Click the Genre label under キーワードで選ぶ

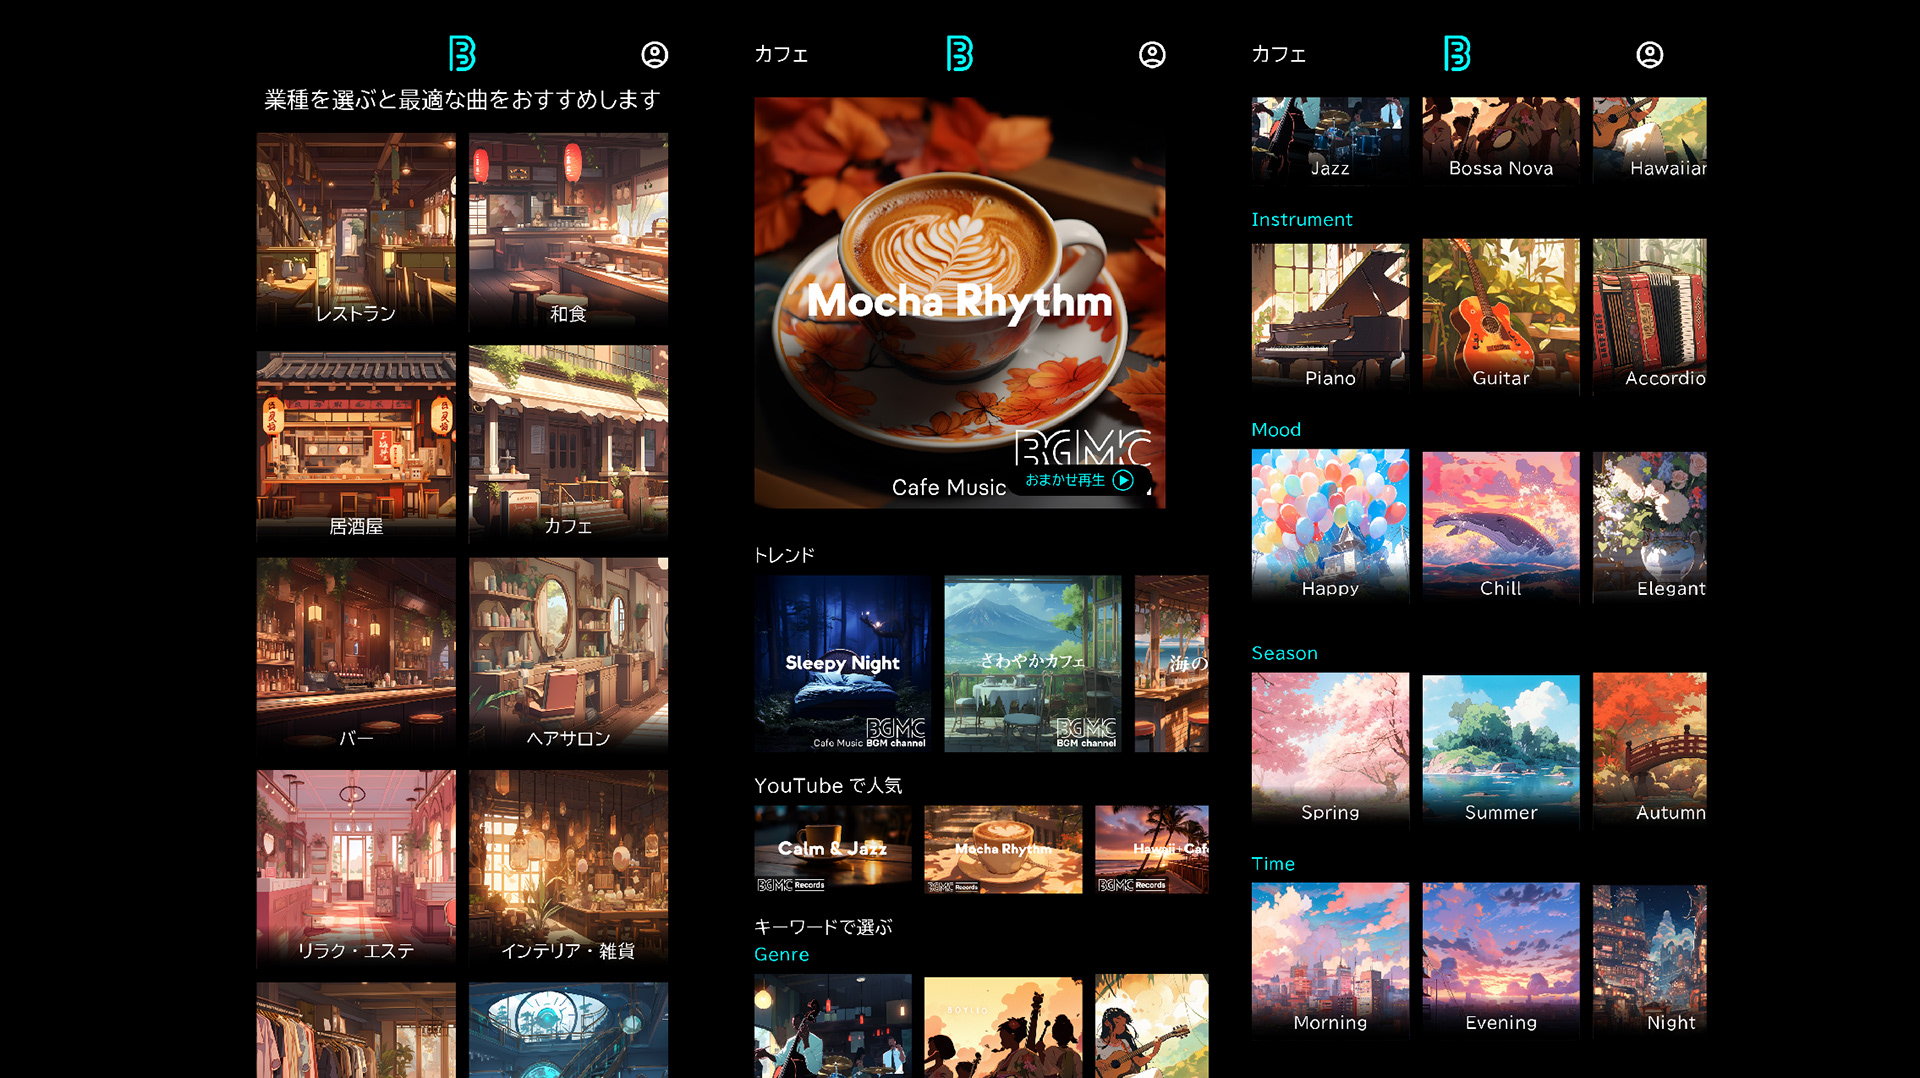(x=782, y=954)
